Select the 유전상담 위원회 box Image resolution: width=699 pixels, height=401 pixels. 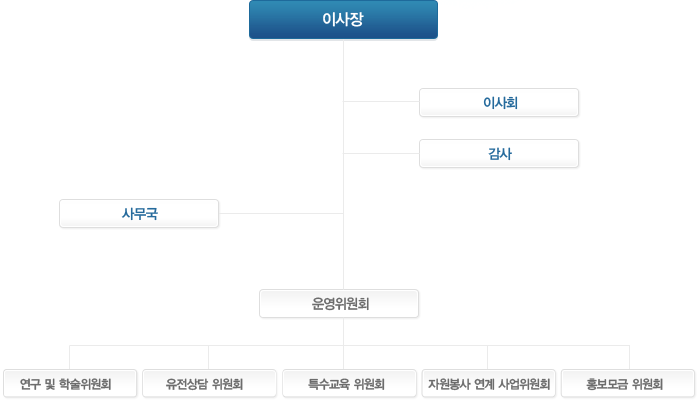coord(209,383)
